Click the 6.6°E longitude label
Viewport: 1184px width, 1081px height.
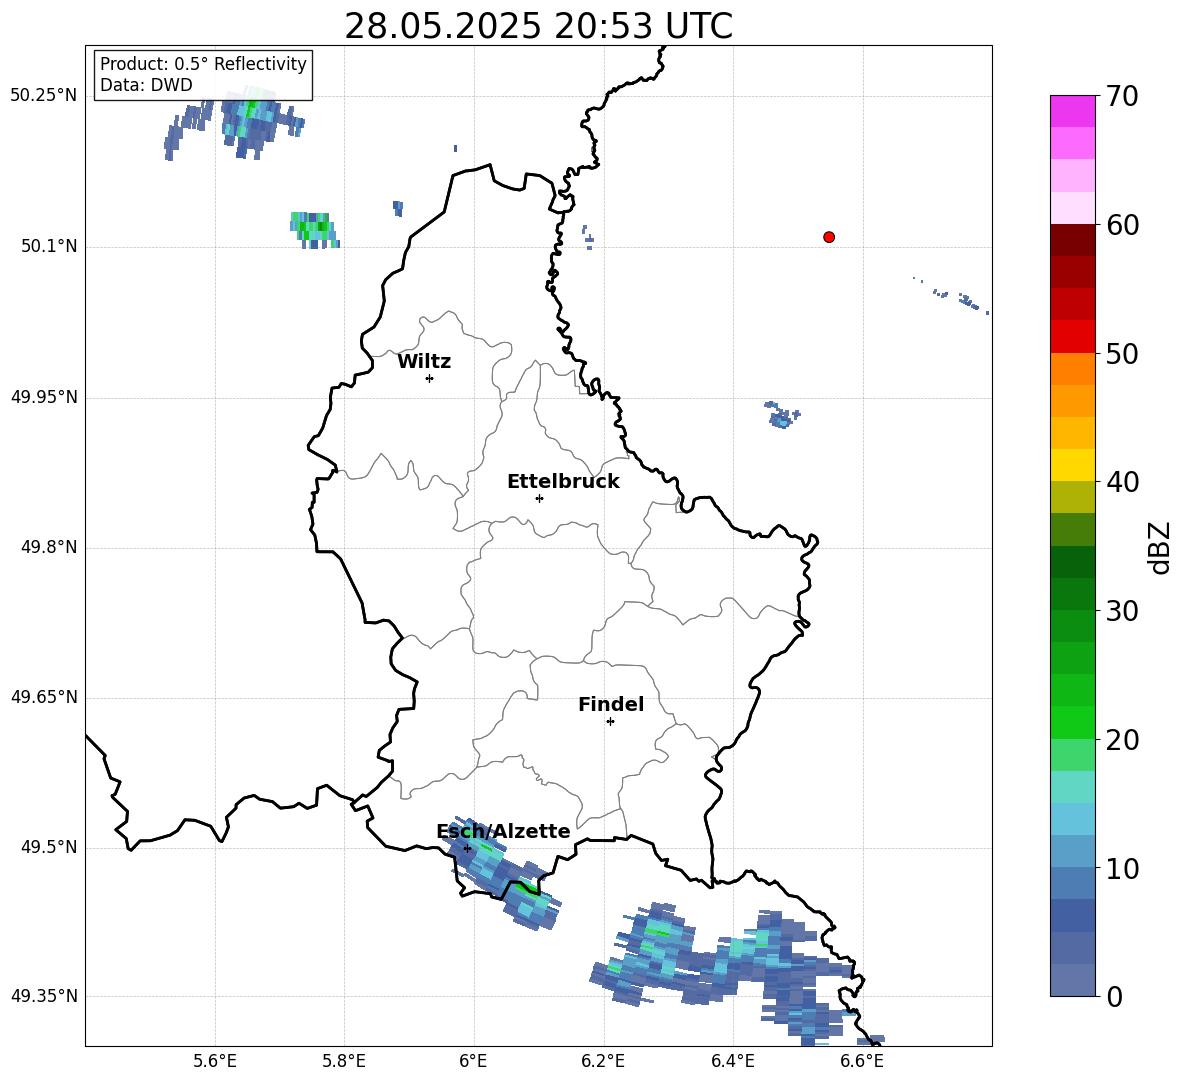pyautogui.click(x=862, y=1061)
